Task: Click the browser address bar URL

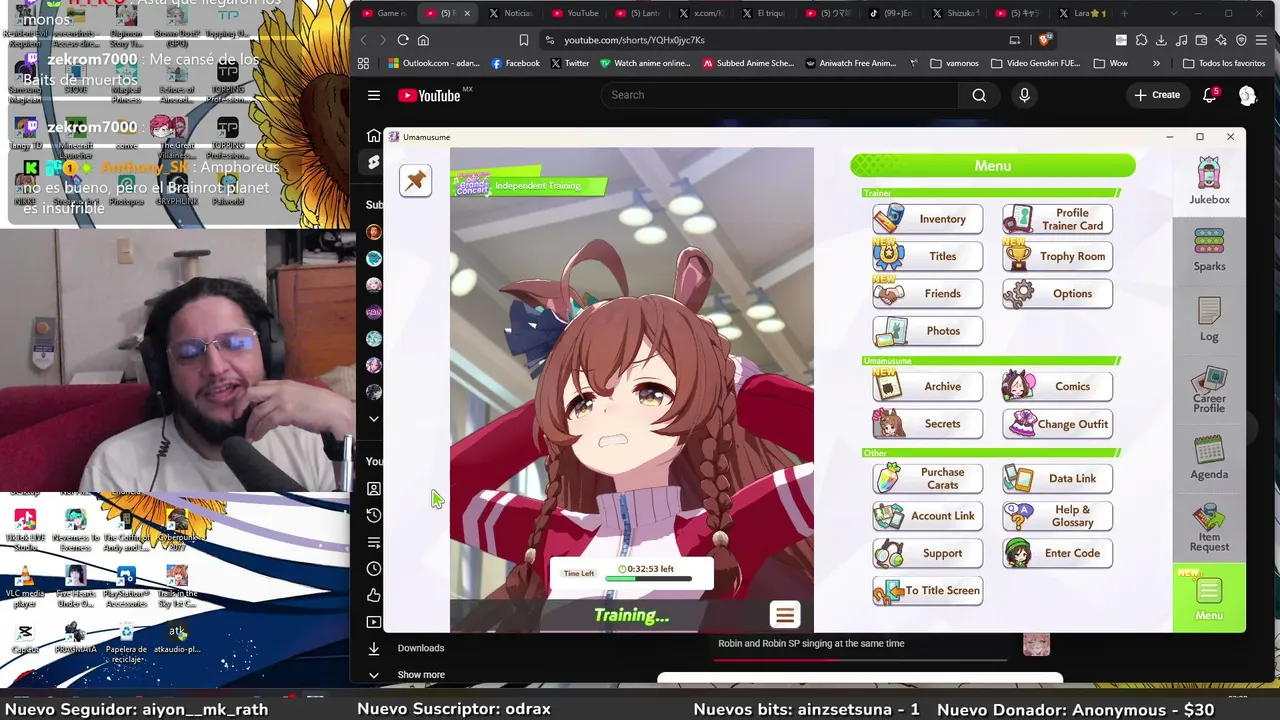Action: point(634,40)
